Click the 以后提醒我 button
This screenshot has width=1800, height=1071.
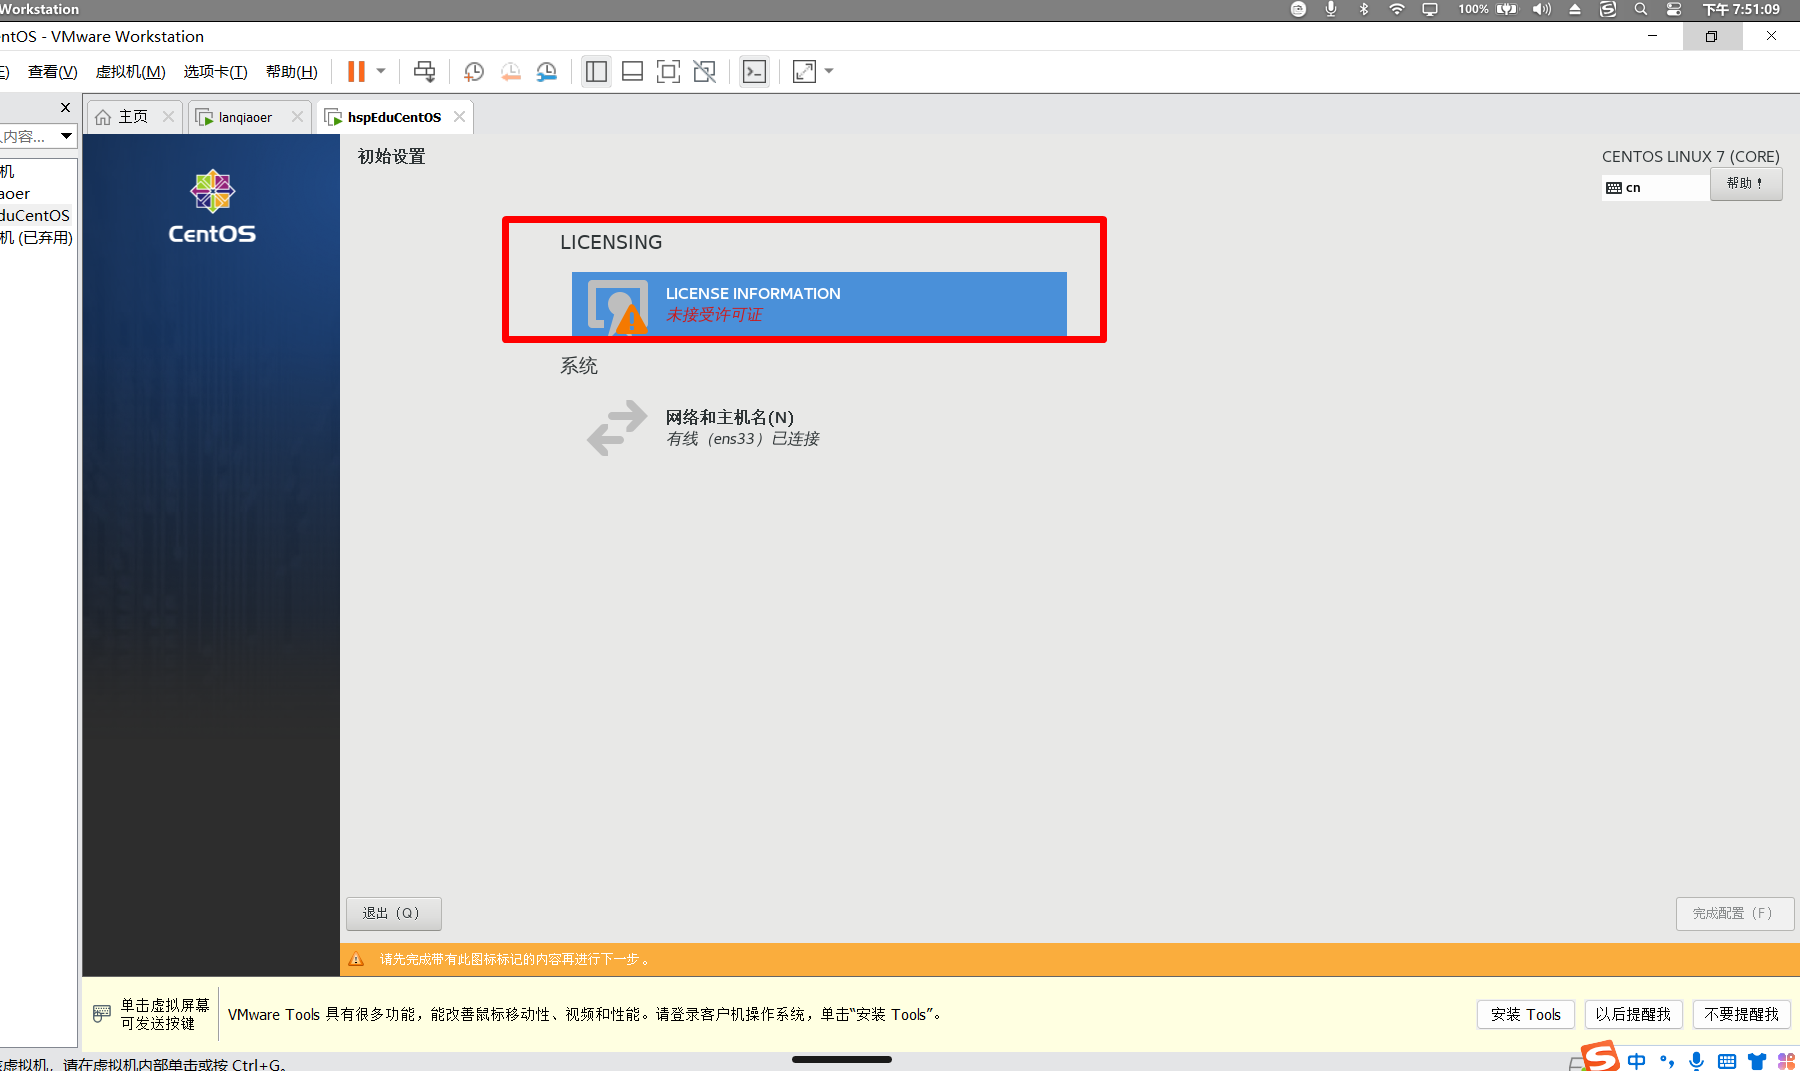[1633, 1014]
